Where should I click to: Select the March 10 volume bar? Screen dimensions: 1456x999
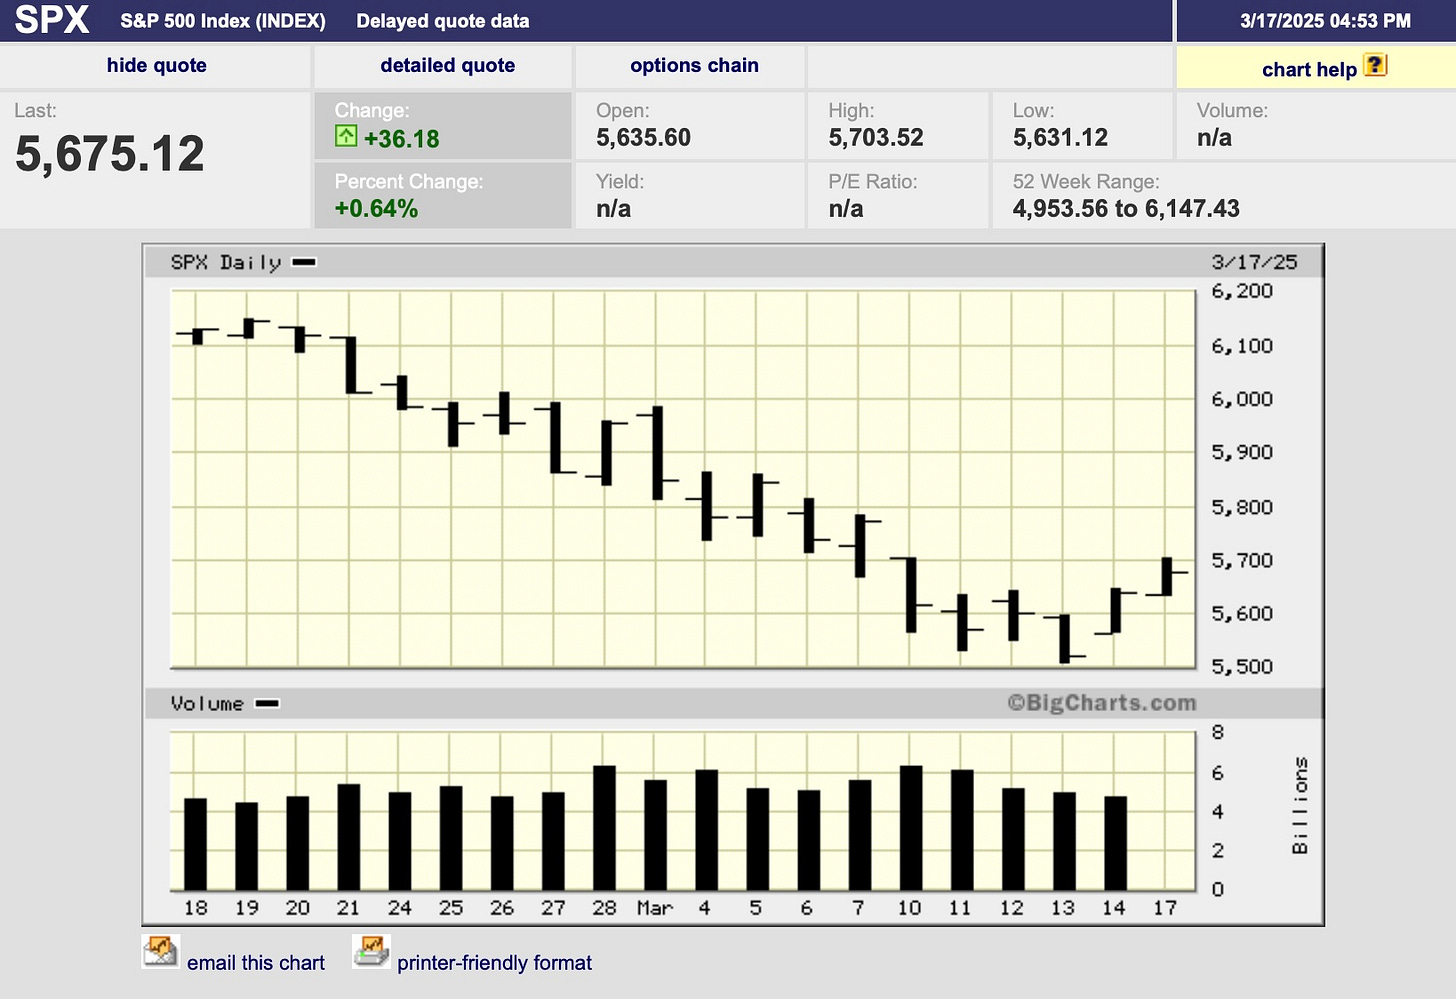pos(910,828)
